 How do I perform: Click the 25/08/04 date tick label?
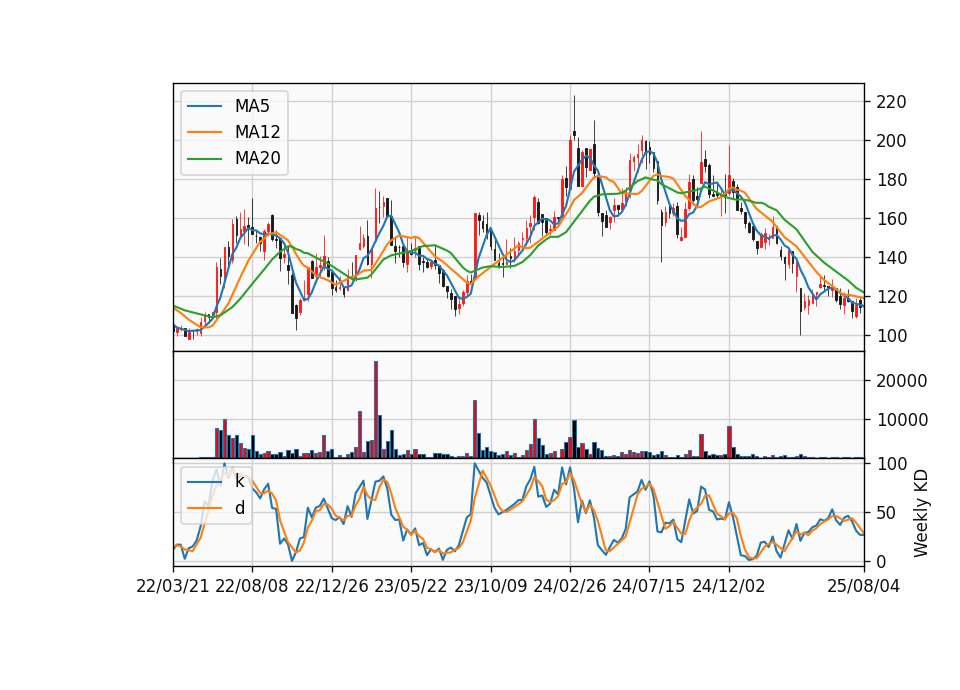pyautogui.click(x=864, y=586)
